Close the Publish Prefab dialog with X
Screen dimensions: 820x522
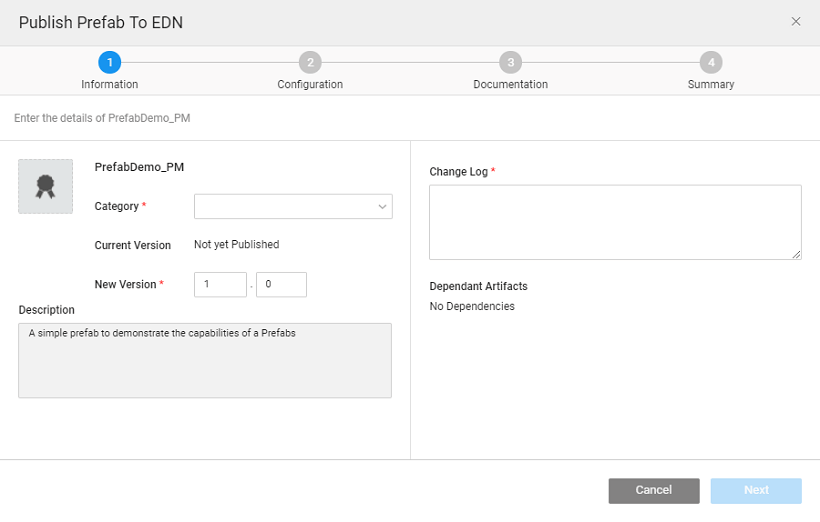pos(796,21)
